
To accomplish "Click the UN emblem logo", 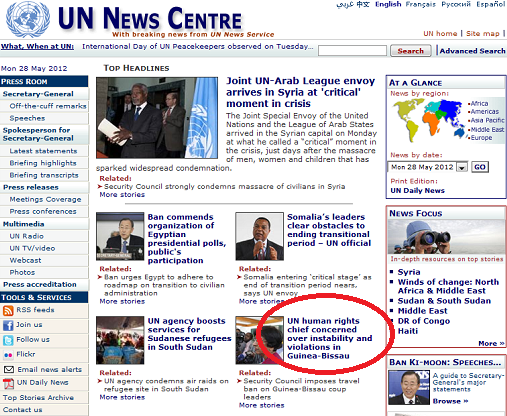I will 28,19.
